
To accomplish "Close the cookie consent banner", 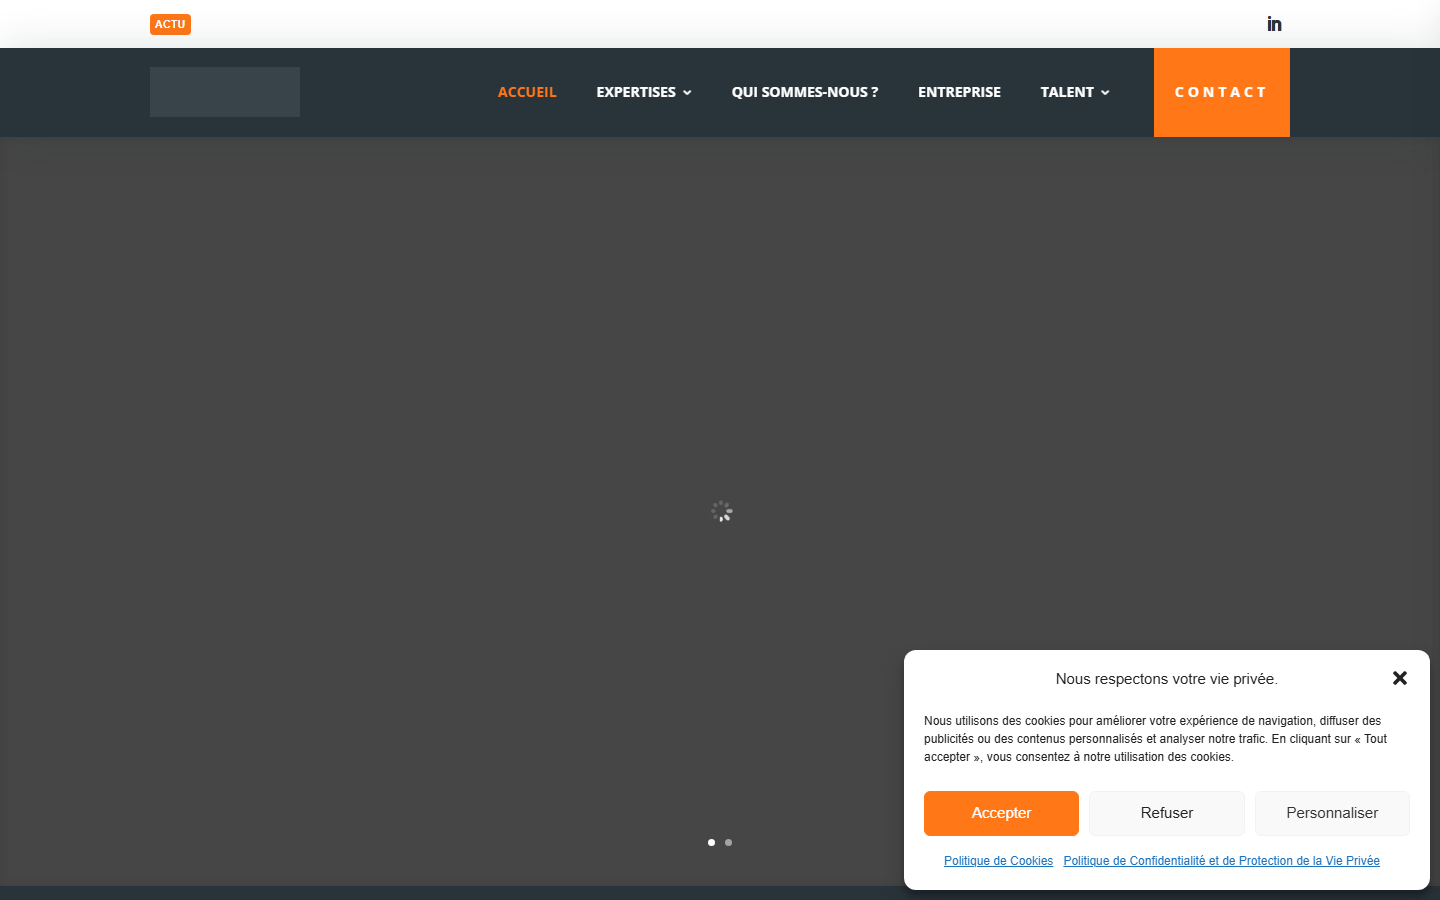I will click(1400, 678).
